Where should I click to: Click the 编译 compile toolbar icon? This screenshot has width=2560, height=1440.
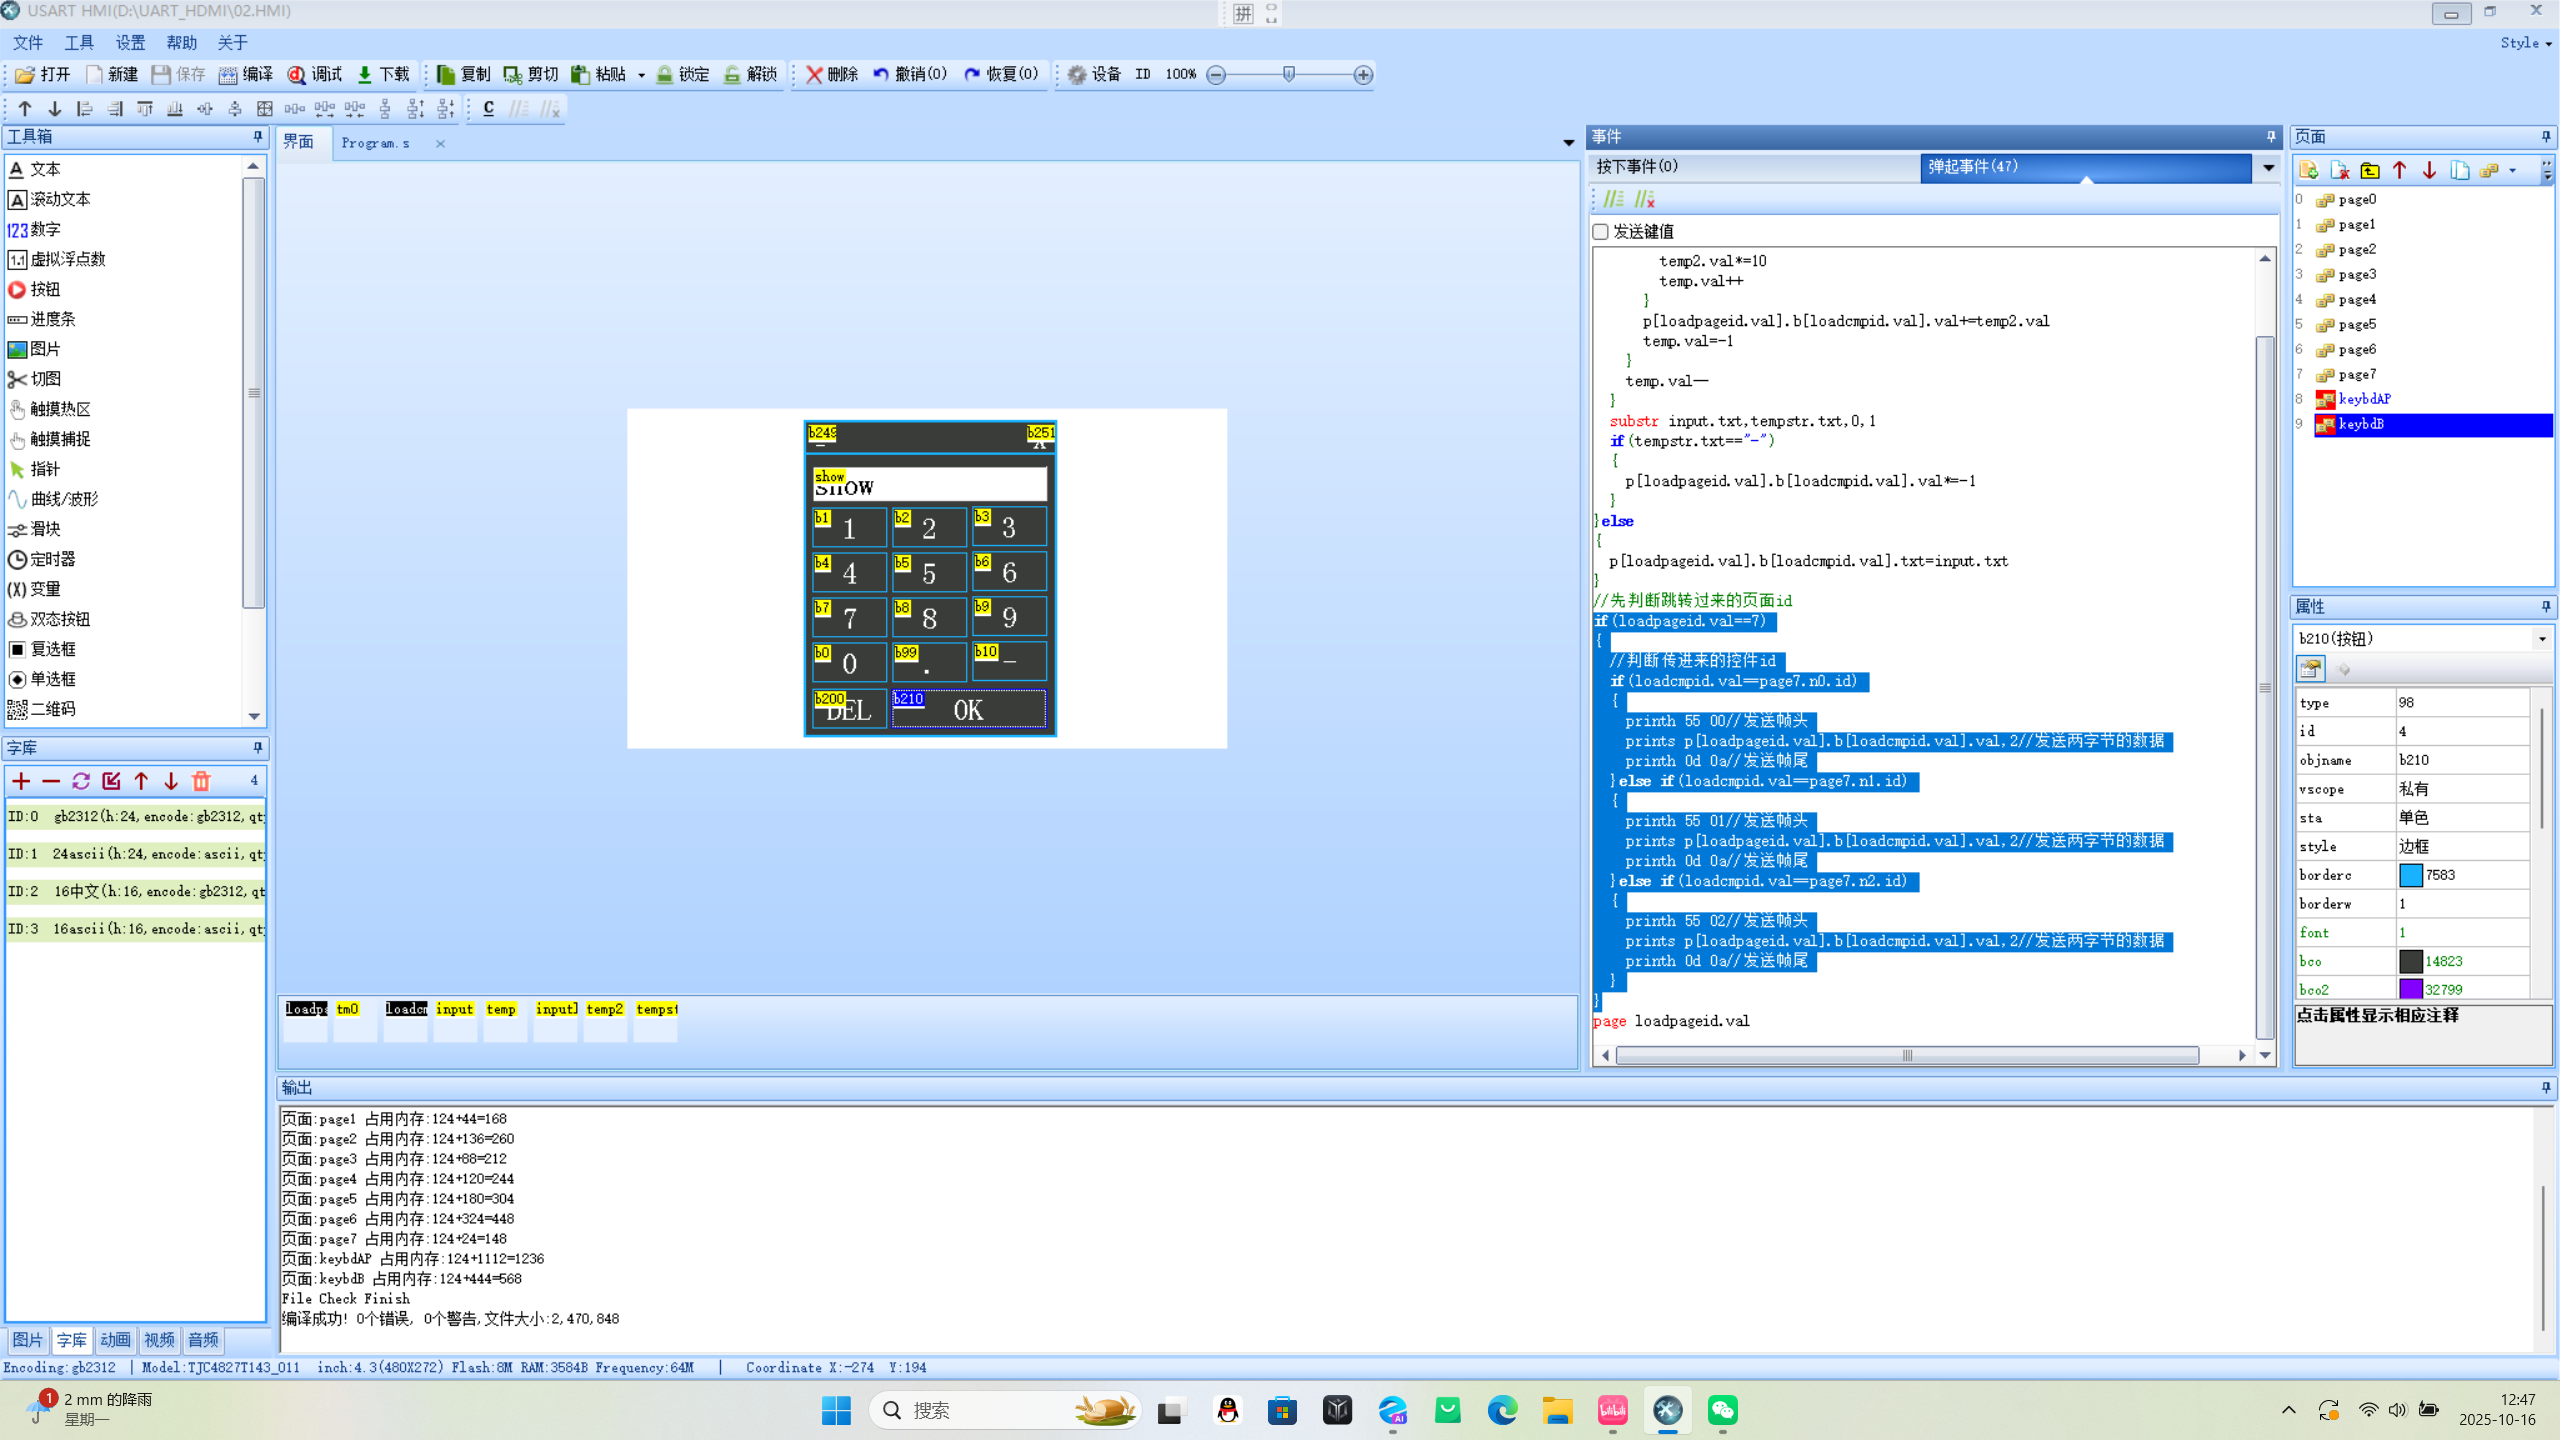pyautogui.click(x=229, y=75)
